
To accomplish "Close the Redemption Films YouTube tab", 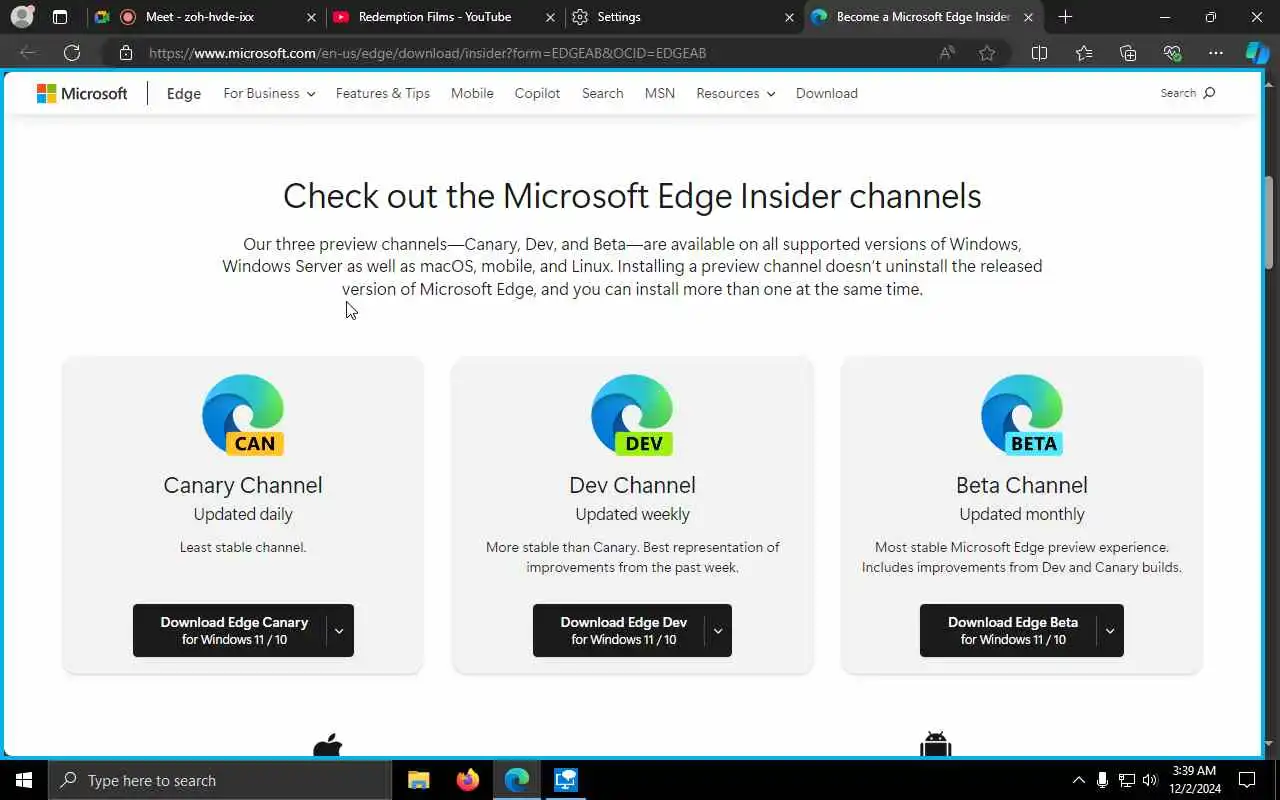I will click(550, 17).
